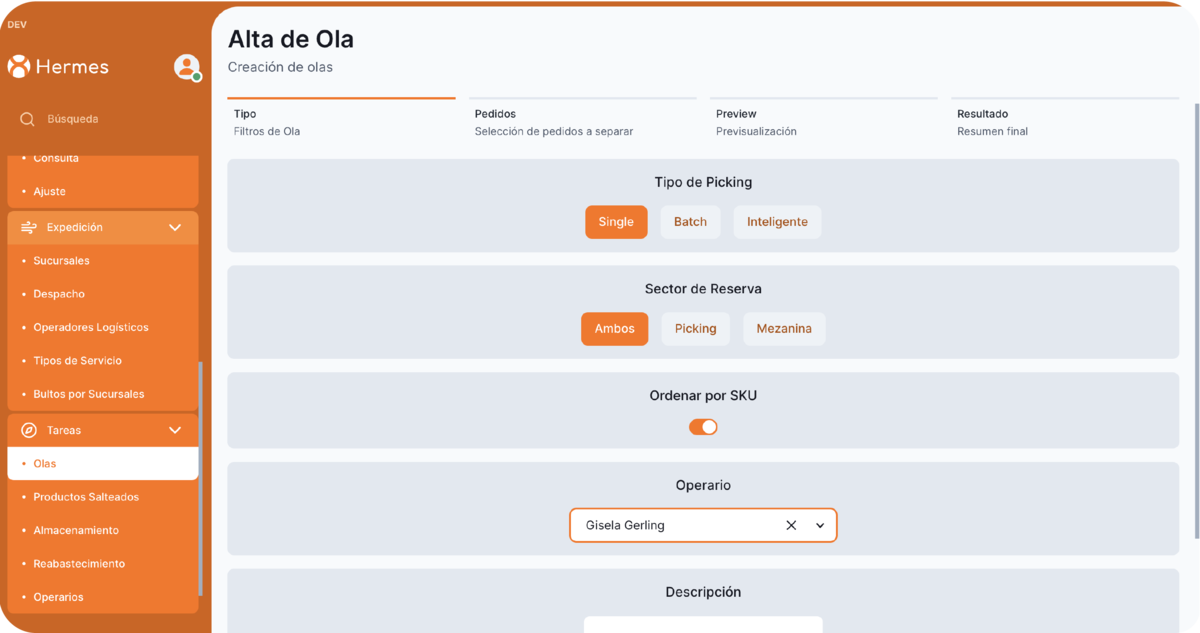1200x633 pixels.
Task: Click the Tareas compass icon
Action: (29, 430)
